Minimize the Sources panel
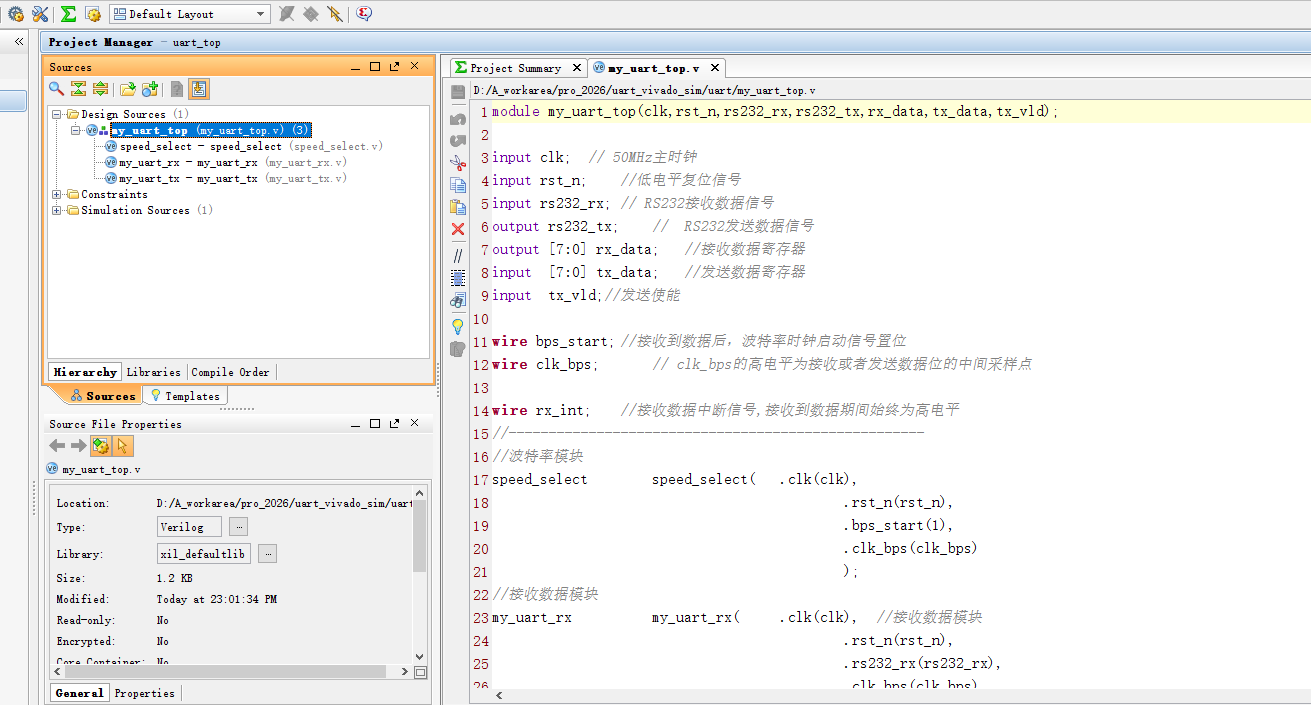The width and height of the screenshot is (1311, 705). pyautogui.click(x=356, y=67)
